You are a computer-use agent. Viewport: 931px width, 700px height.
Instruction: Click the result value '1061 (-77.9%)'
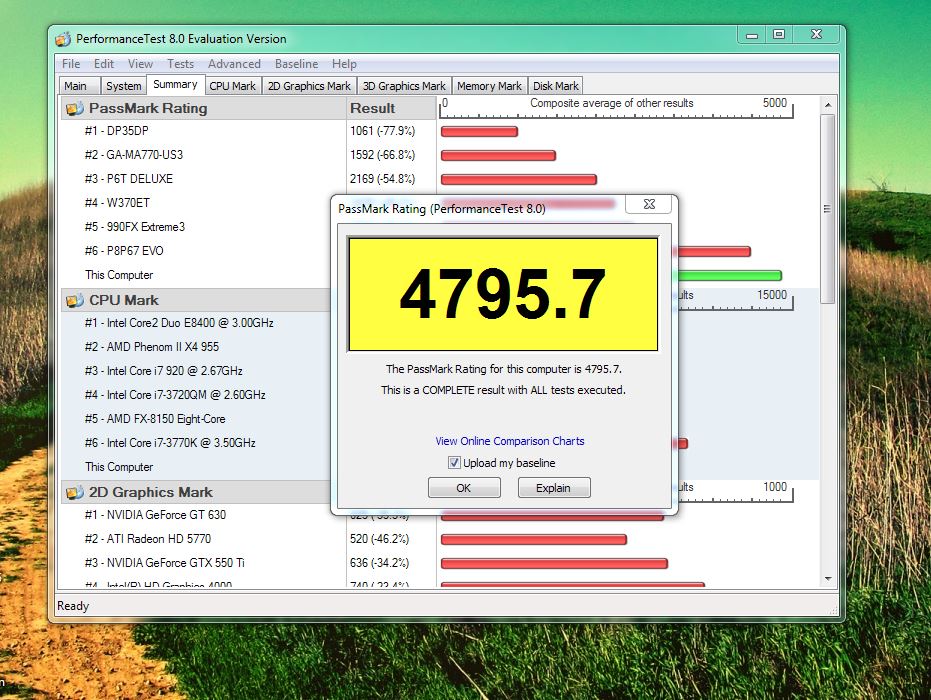(382, 131)
